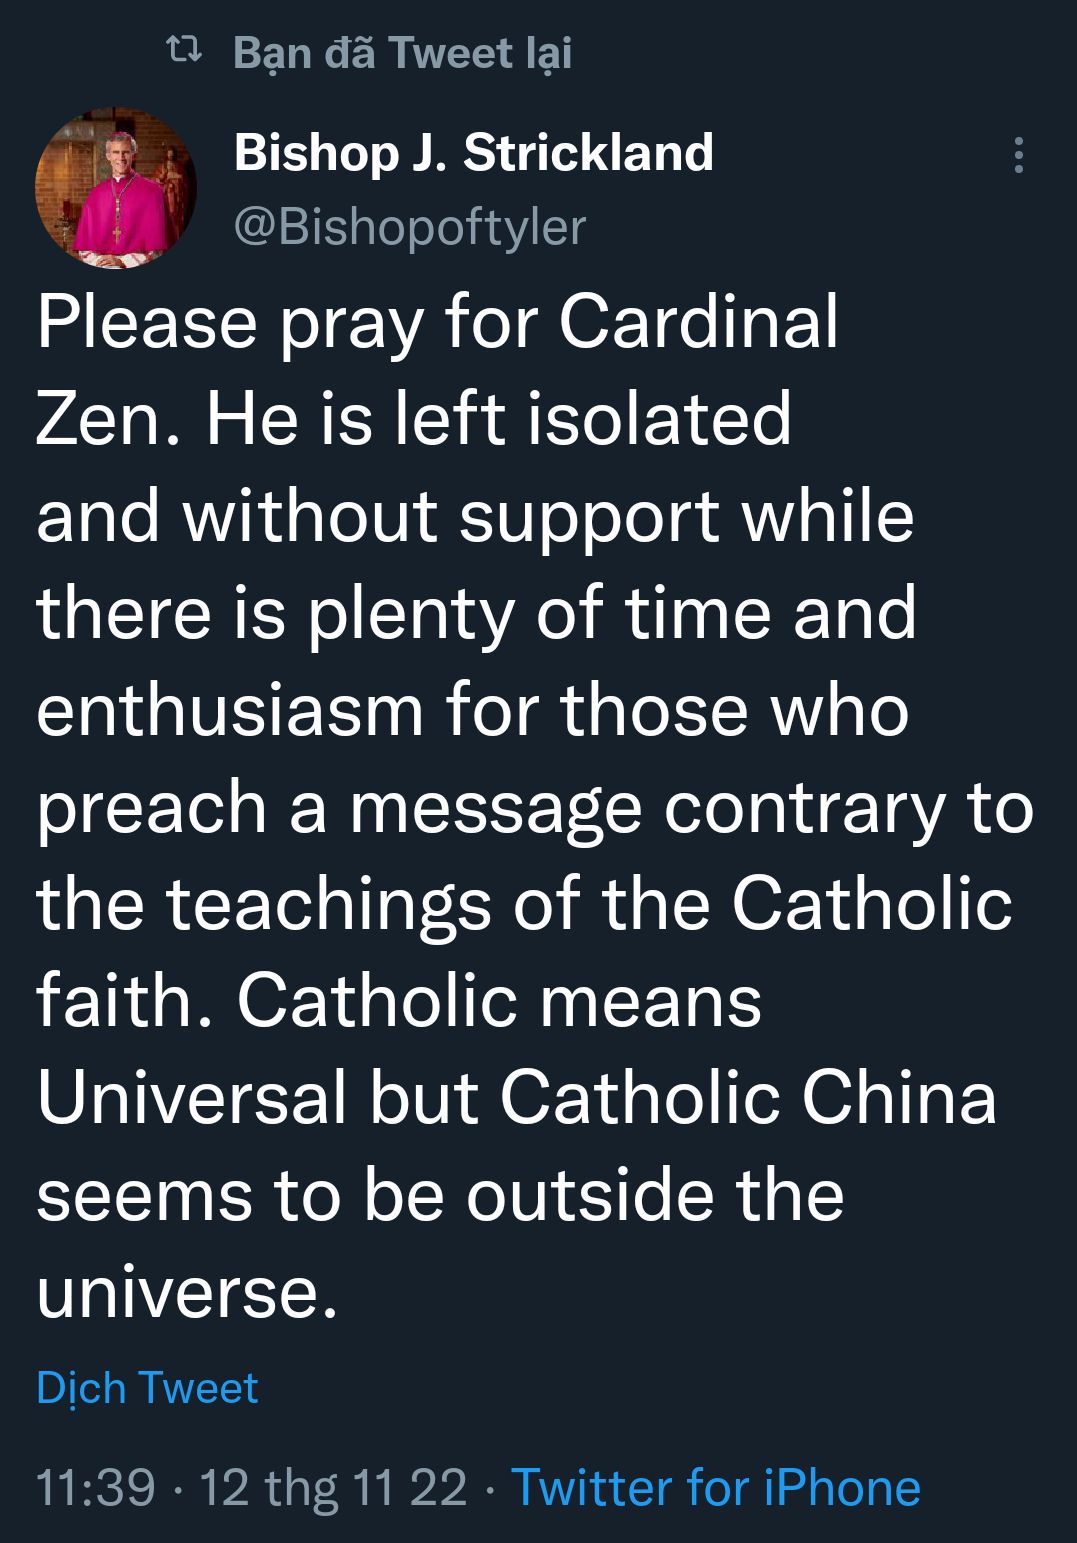Open the Twitter for iPhone source link

[715, 1487]
